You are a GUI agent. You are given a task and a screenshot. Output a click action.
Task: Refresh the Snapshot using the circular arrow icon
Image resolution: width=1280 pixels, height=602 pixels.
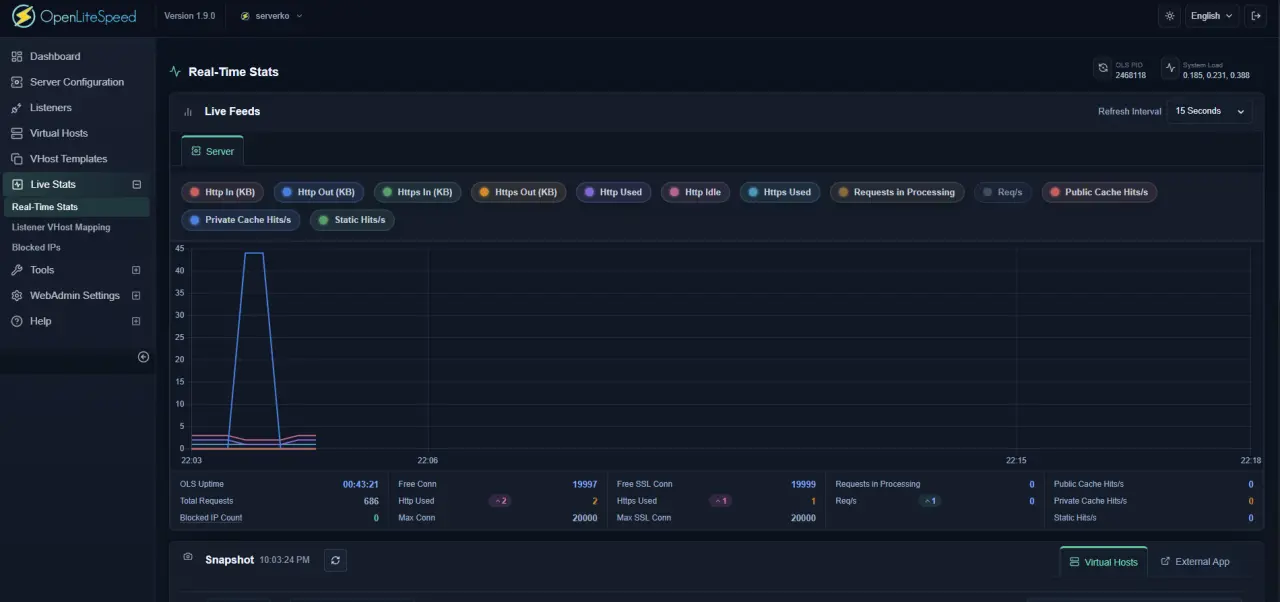(335, 560)
